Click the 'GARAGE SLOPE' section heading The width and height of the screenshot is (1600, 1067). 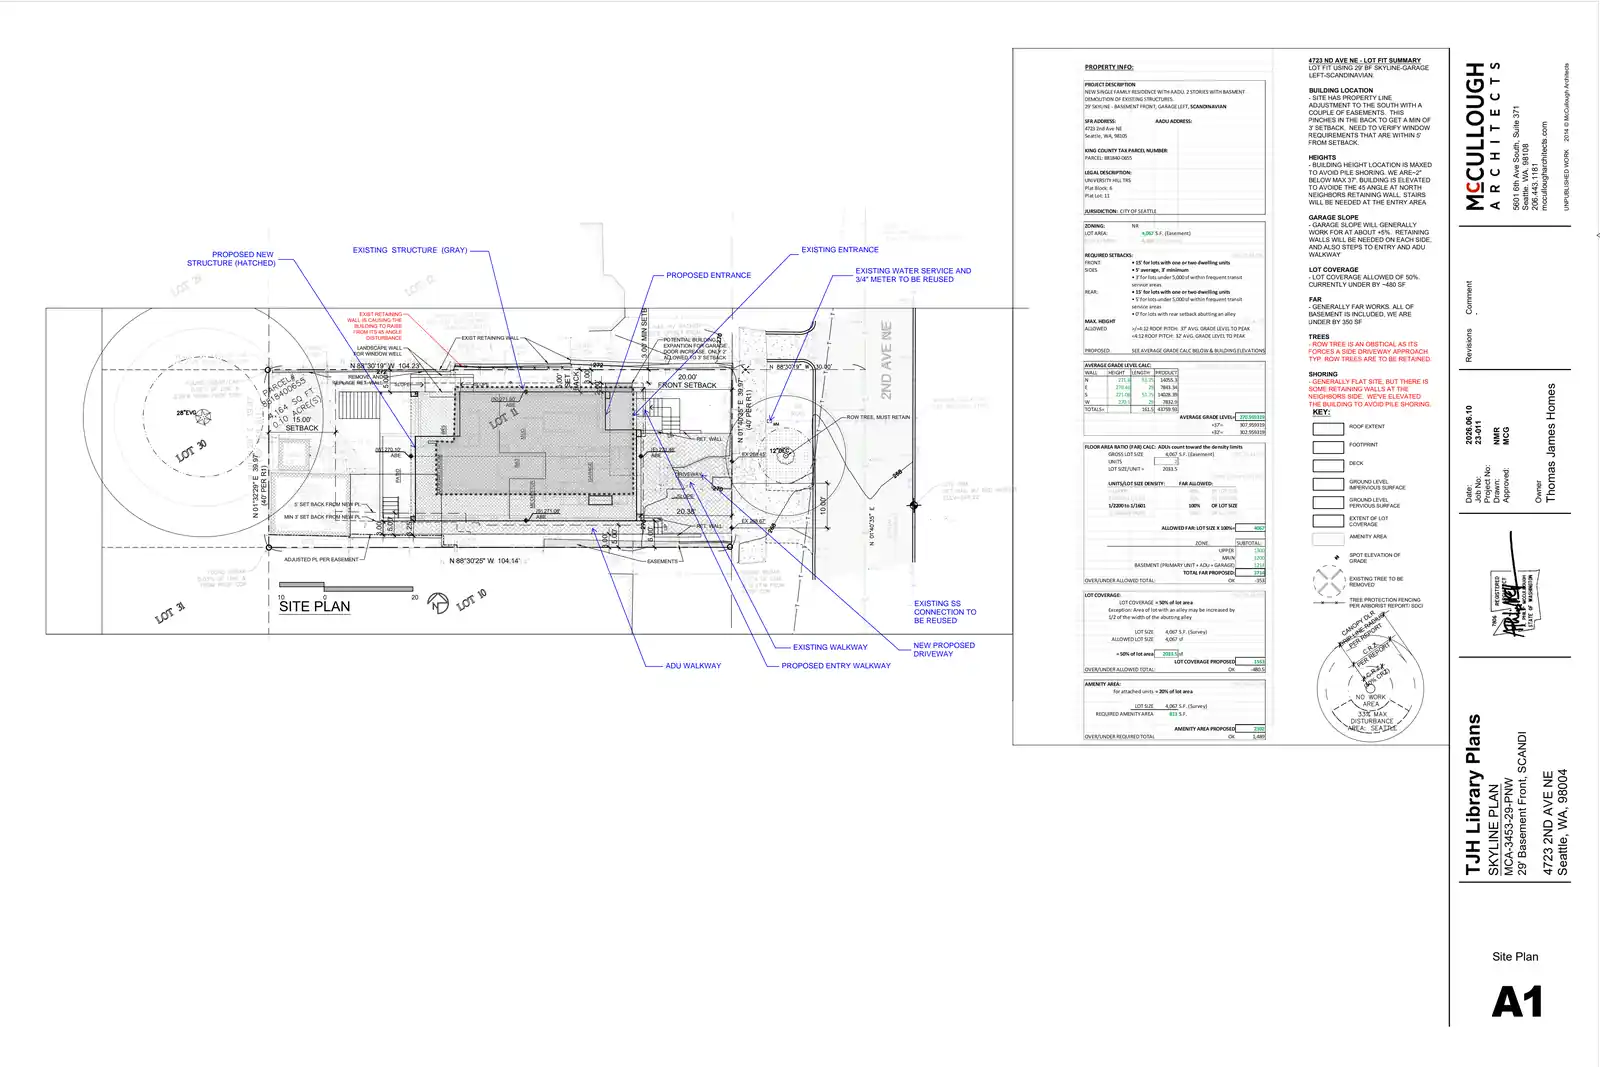coord(1334,217)
